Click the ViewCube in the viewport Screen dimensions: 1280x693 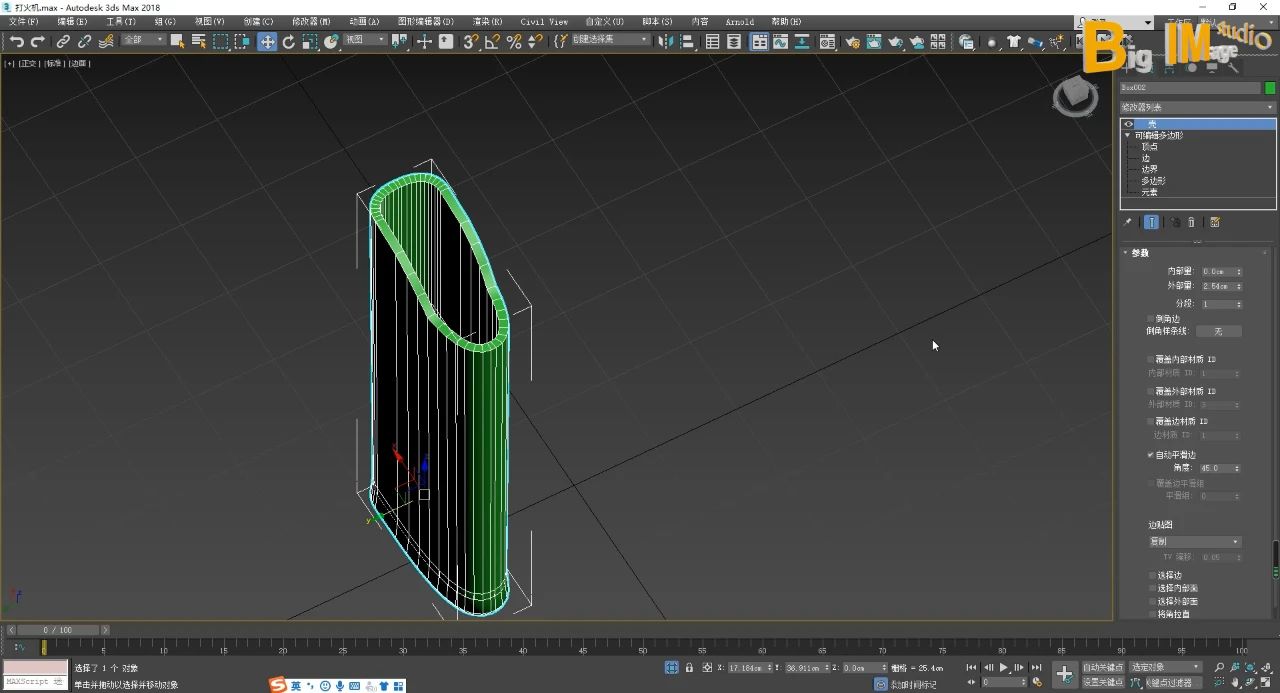click(1075, 95)
